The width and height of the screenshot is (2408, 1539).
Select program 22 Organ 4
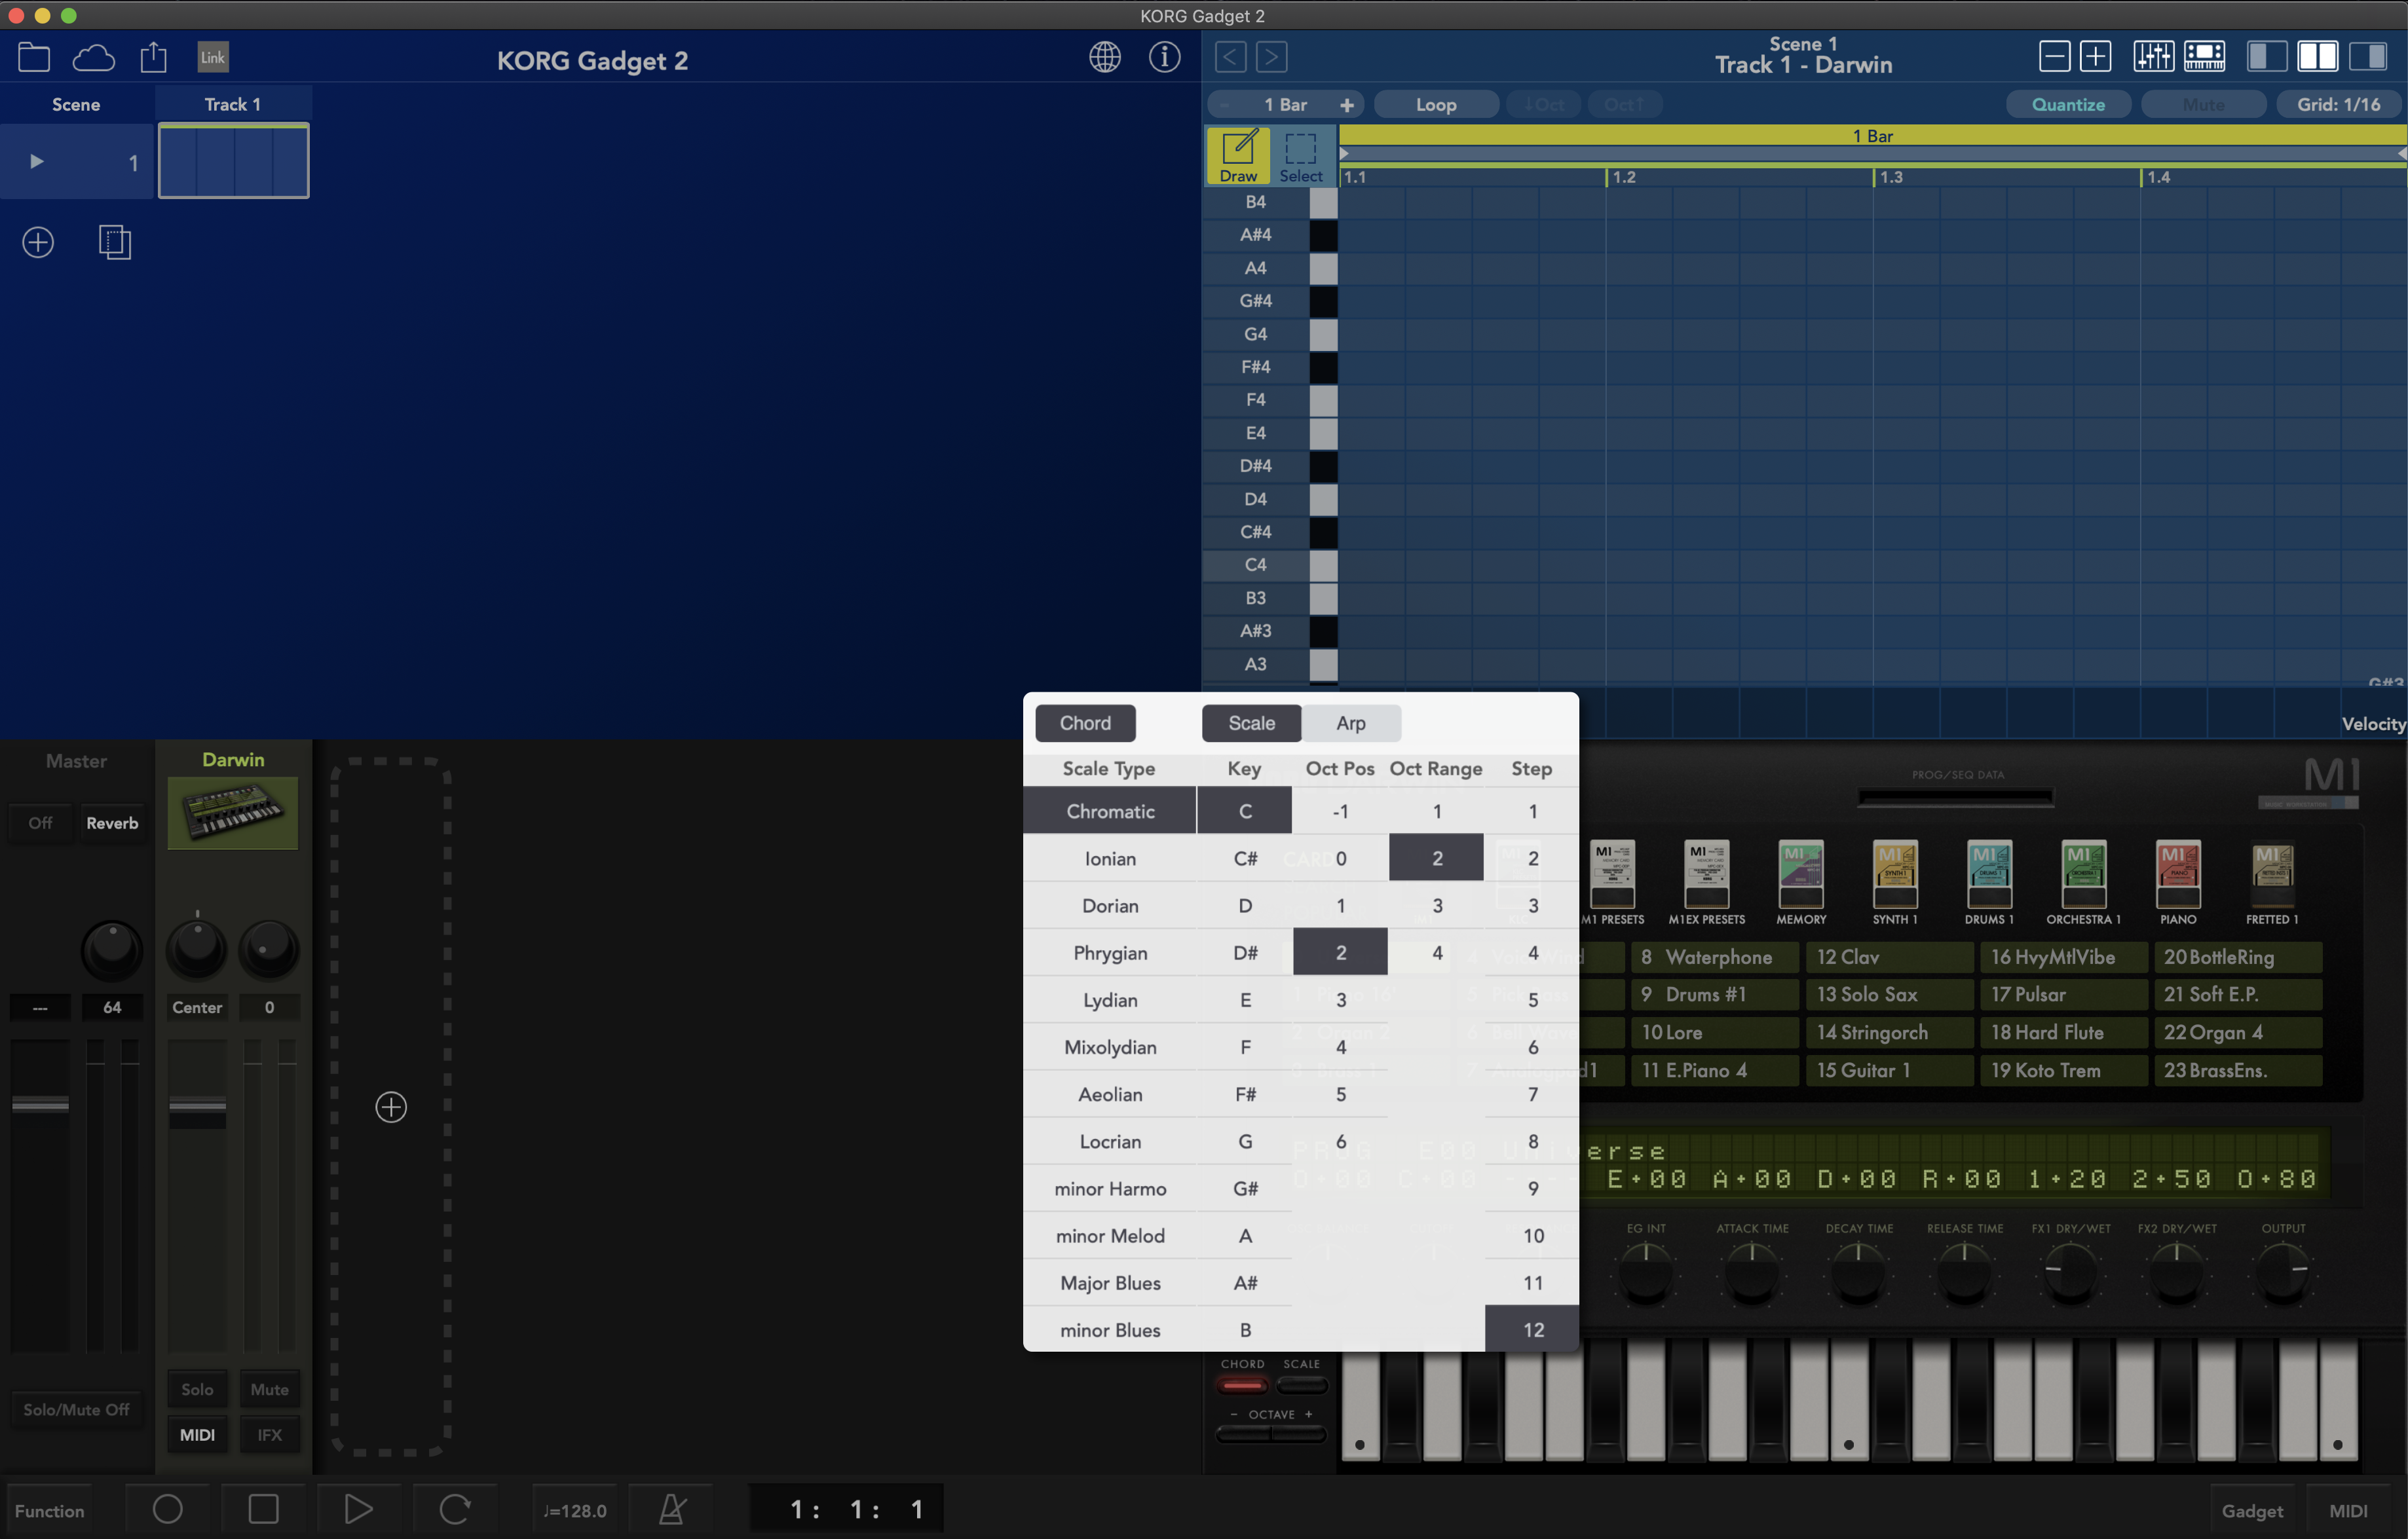(2237, 1032)
